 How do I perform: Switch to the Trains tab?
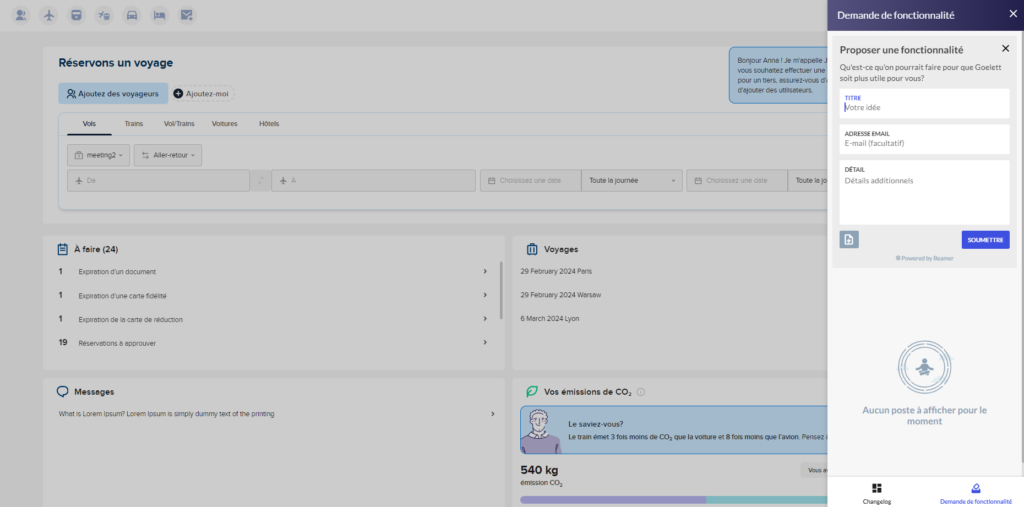click(133, 124)
